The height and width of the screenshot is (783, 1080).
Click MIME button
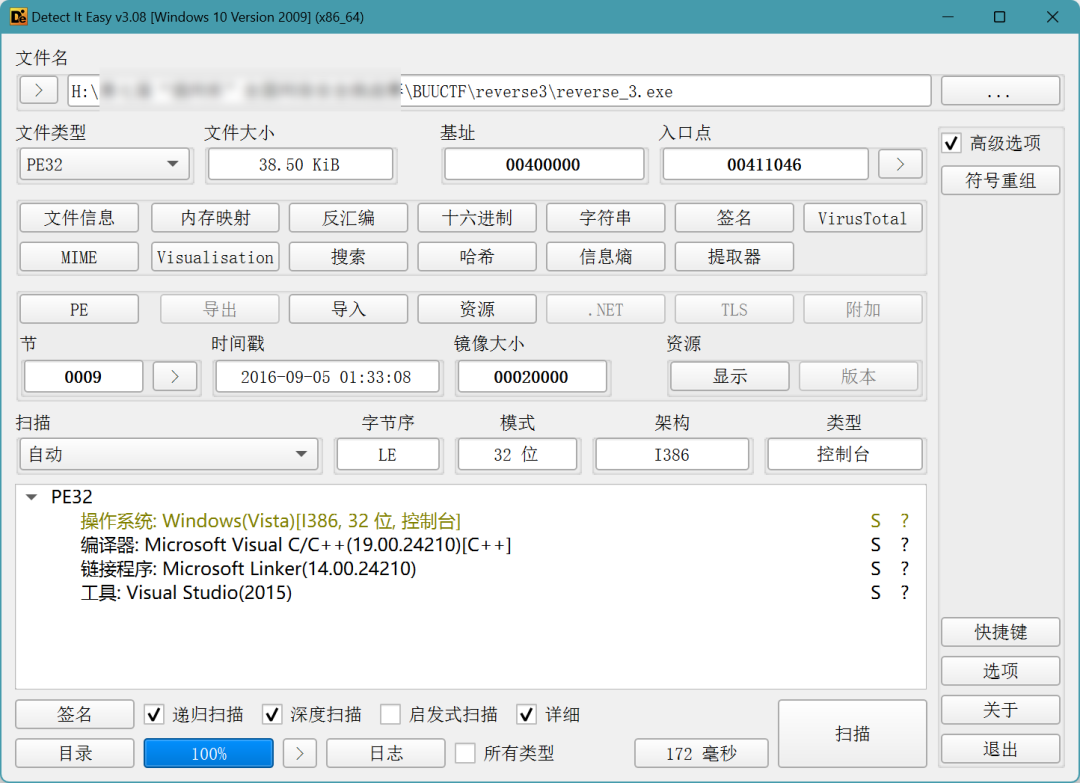click(x=79, y=256)
